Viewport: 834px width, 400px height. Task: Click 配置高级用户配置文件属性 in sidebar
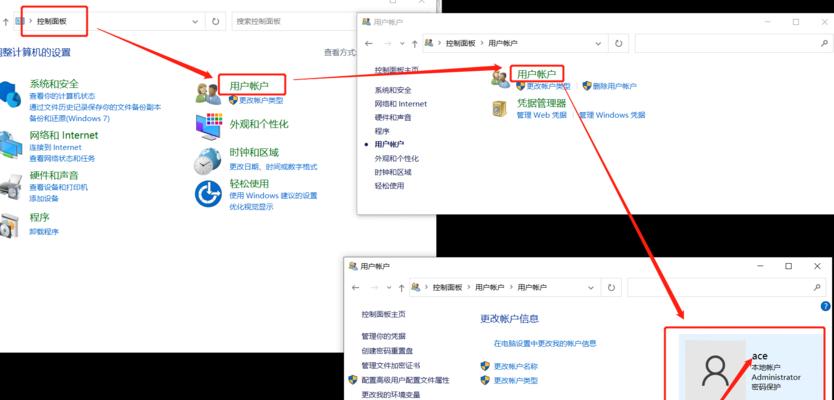coord(405,380)
